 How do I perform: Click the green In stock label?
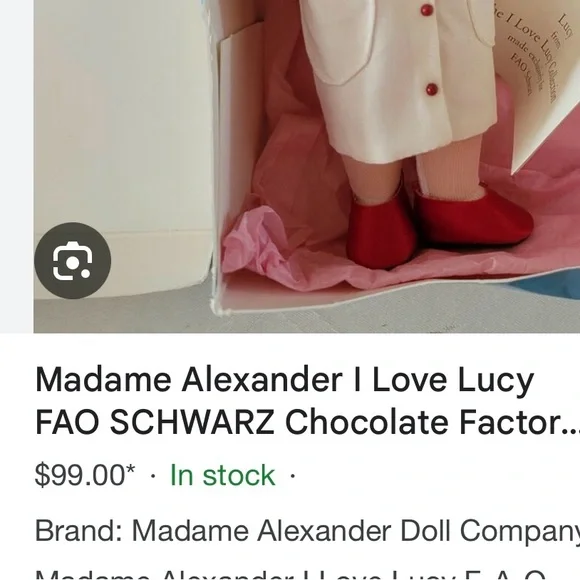222,475
